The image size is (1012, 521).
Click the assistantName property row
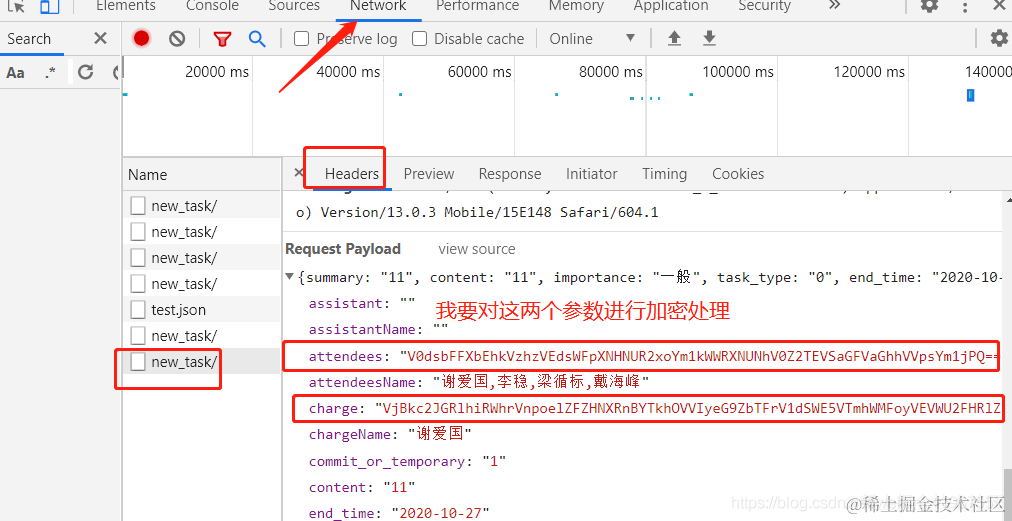(x=379, y=329)
